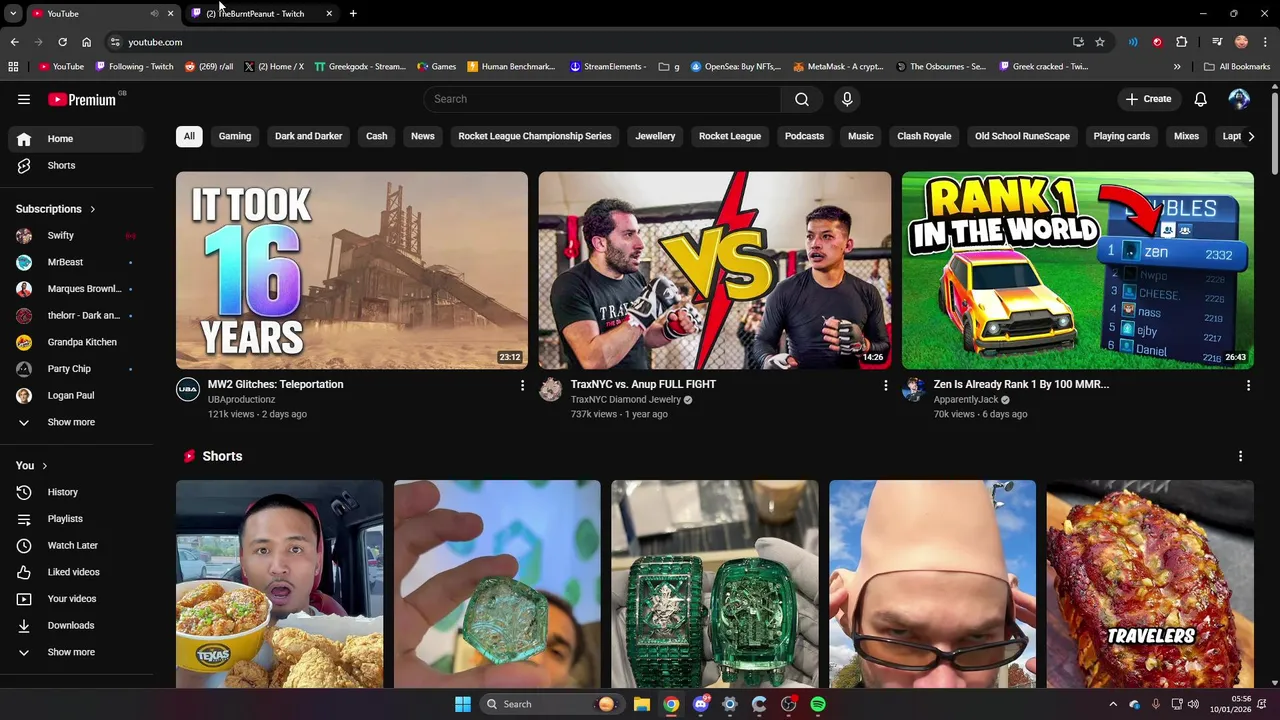The image size is (1280, 720).
Task: Open Chrome extensions puzzle icon
Action: pos(1182,42)
